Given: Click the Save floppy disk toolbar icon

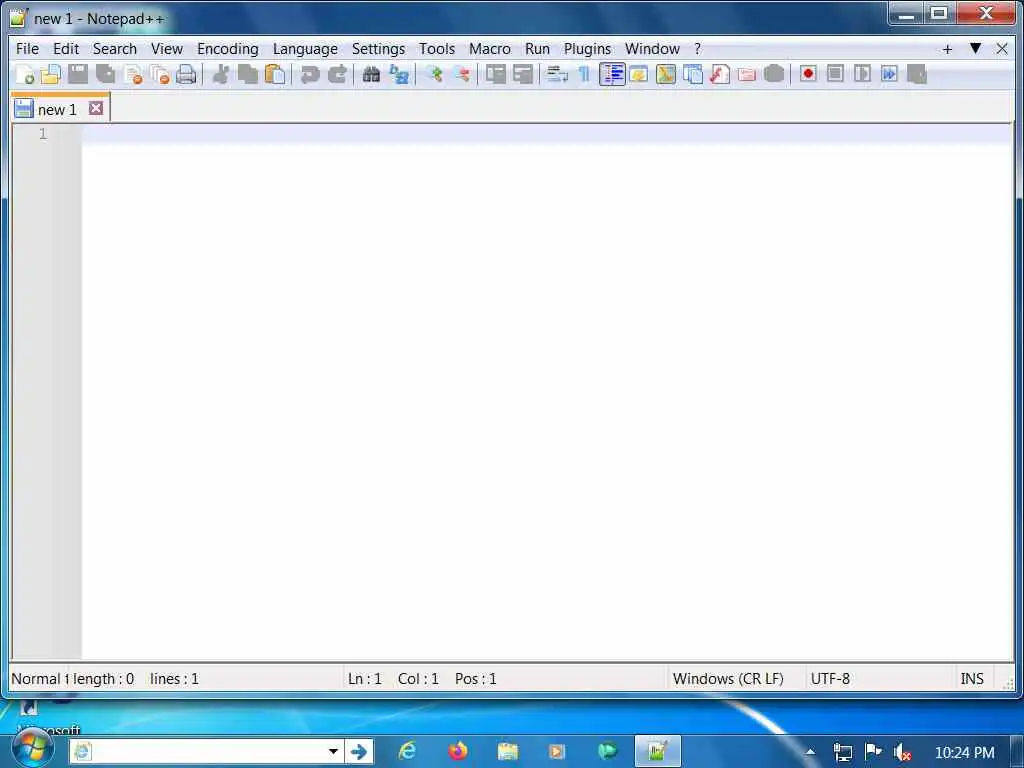Looking at the screenshot, I should [x=78, y=74].
